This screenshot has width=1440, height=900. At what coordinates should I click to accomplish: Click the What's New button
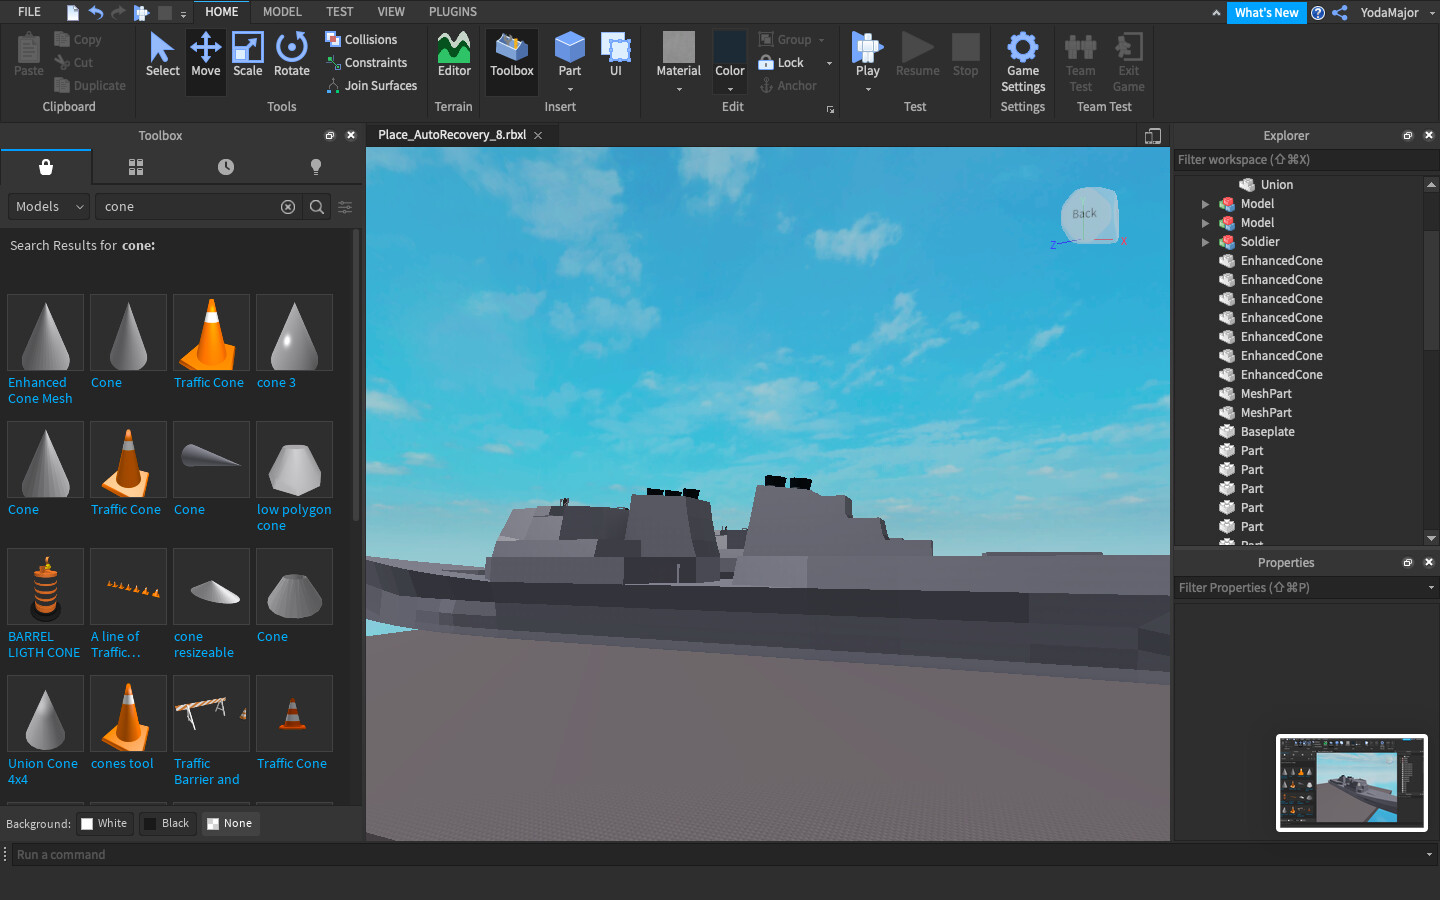click(1266, 12)
